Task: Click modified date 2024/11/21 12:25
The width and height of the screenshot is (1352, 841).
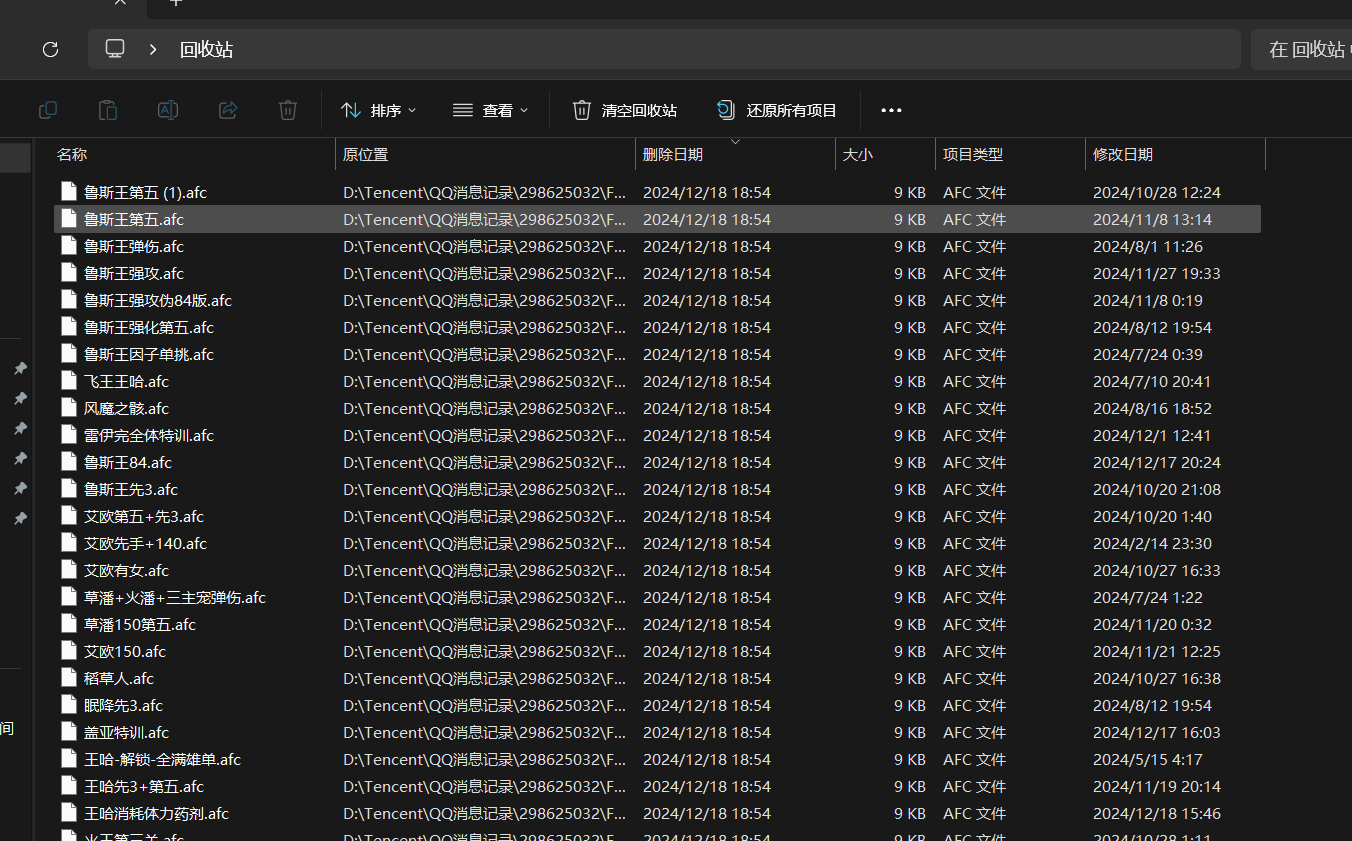Action: tap(1157, 651)
